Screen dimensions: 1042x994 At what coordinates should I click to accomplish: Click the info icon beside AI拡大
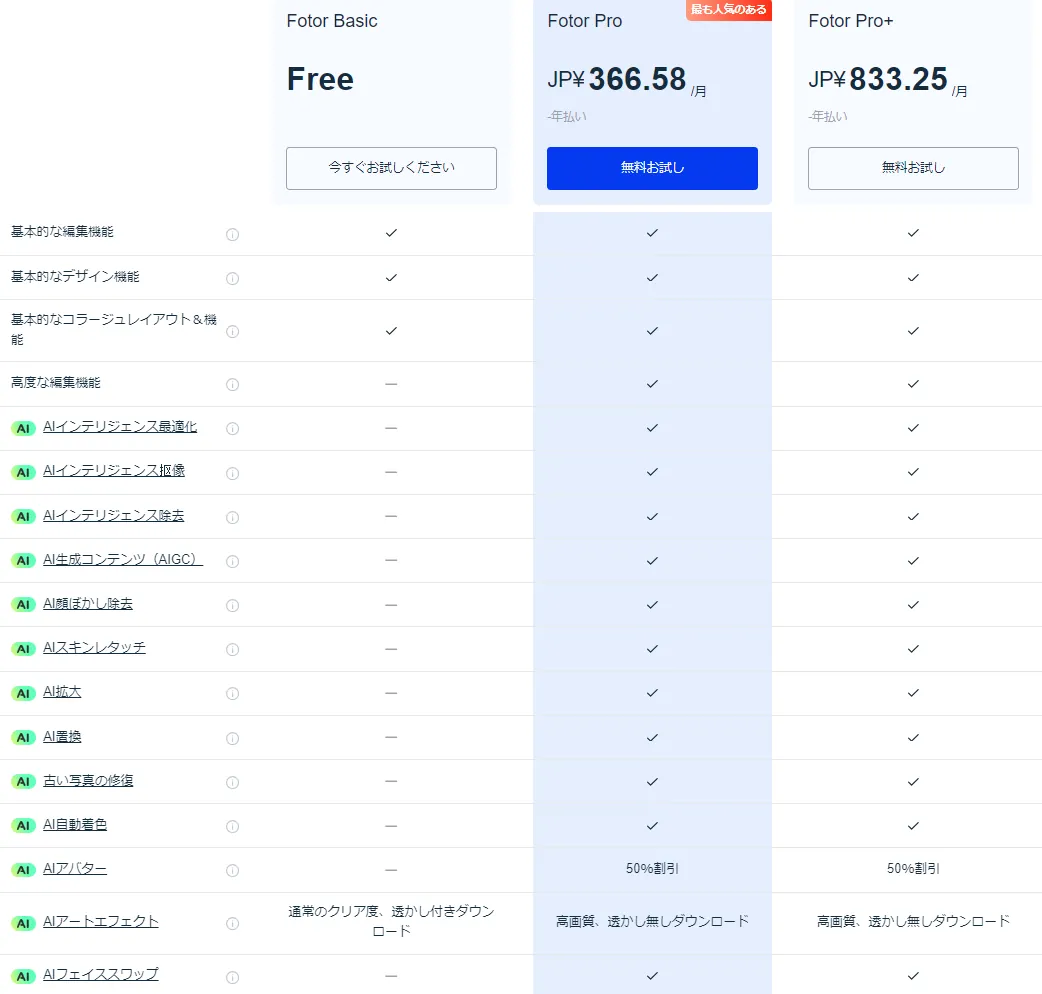point(233,694)
